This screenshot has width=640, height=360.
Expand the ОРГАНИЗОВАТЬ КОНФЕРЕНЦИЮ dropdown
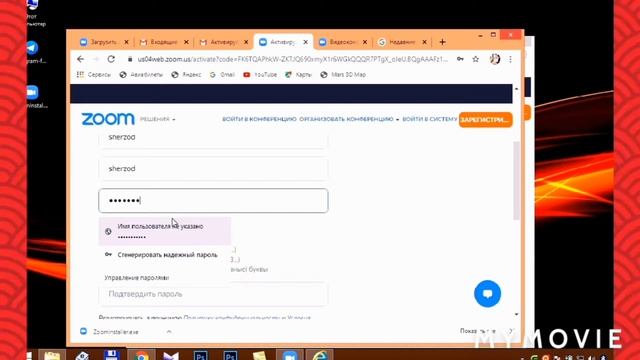[349, 119]
